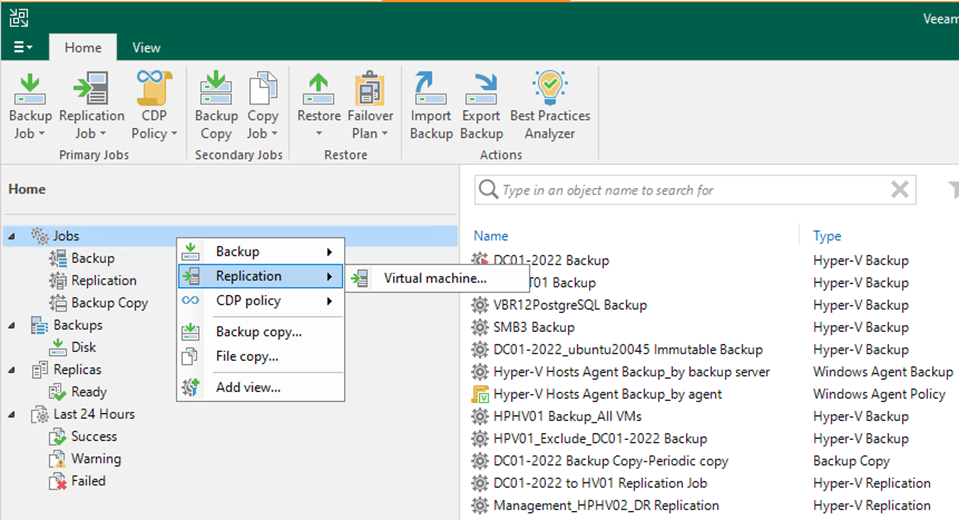Viewport: 959px width, 520px height.
Task: Collapse the Replicas tree node
Action: point(12,370)
